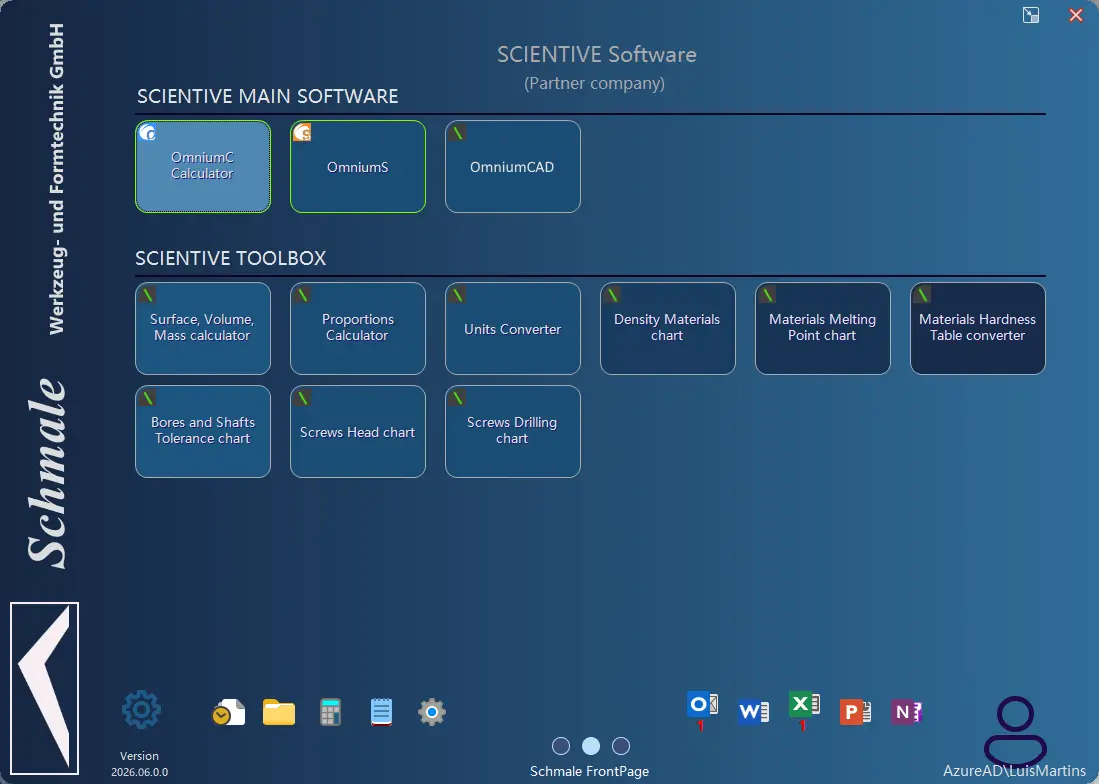Select the first page indicator dot

[561, 746]
